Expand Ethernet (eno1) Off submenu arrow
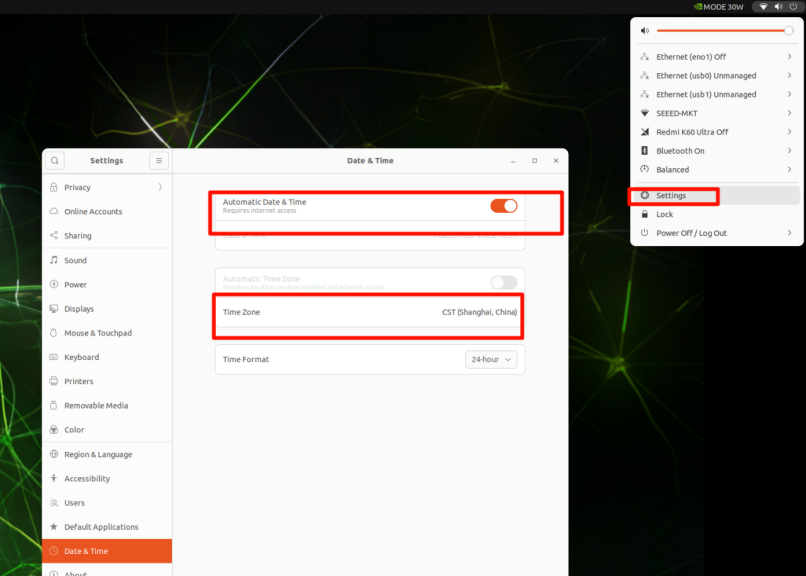Viewport: 806px width, 576px height. [x=789, y=57]
